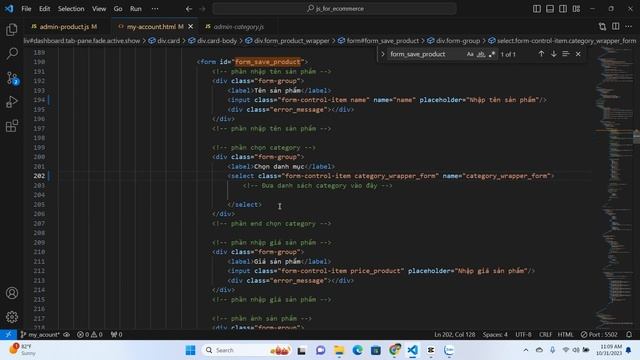Change encoding via UTF-8 status item
The width and height of the screenshot is (640, 360).
coord(523,335)
